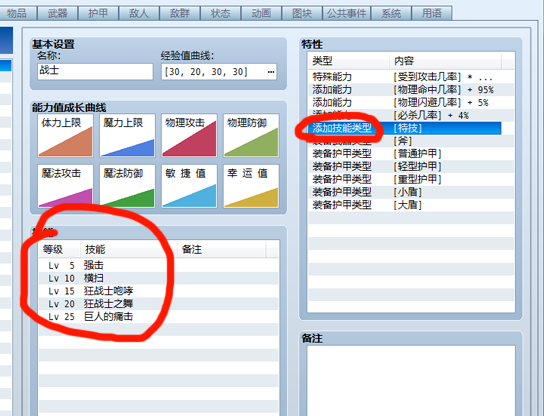Screen dimensions: 544x416
Task: Open the 护甲 tab
Action: click(98, 13)
